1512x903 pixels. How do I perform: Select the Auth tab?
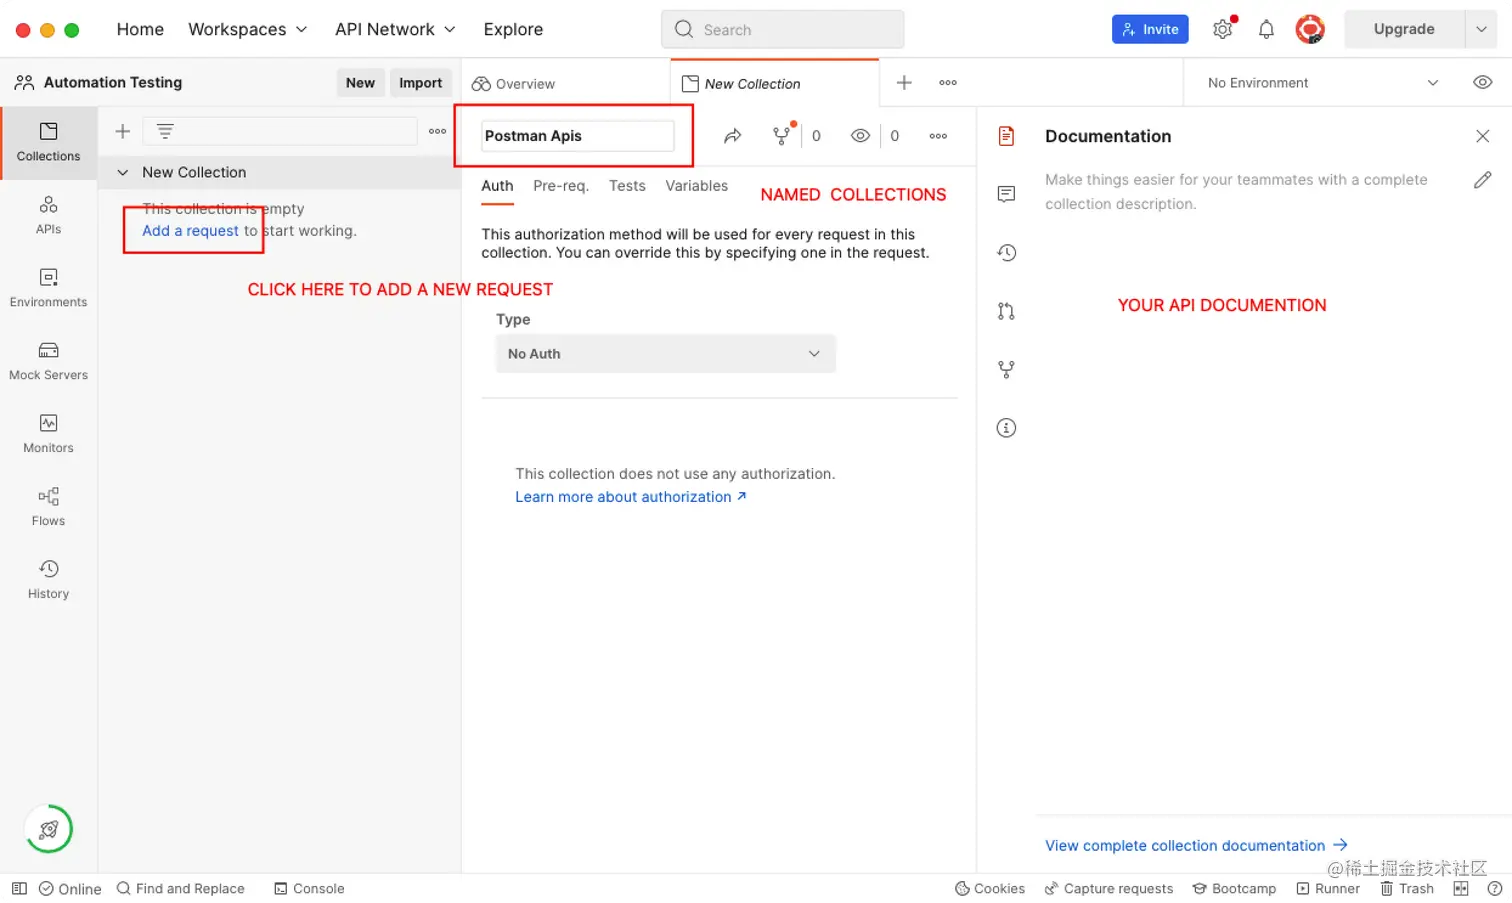[x=497, y=186]
